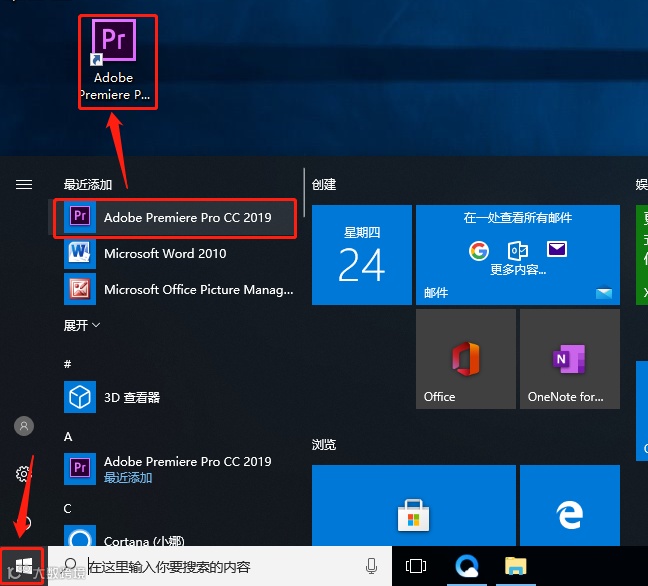Click the Start menu hamburger icon
The height and width of the screenshot is (586, 648).
[24, 184]
